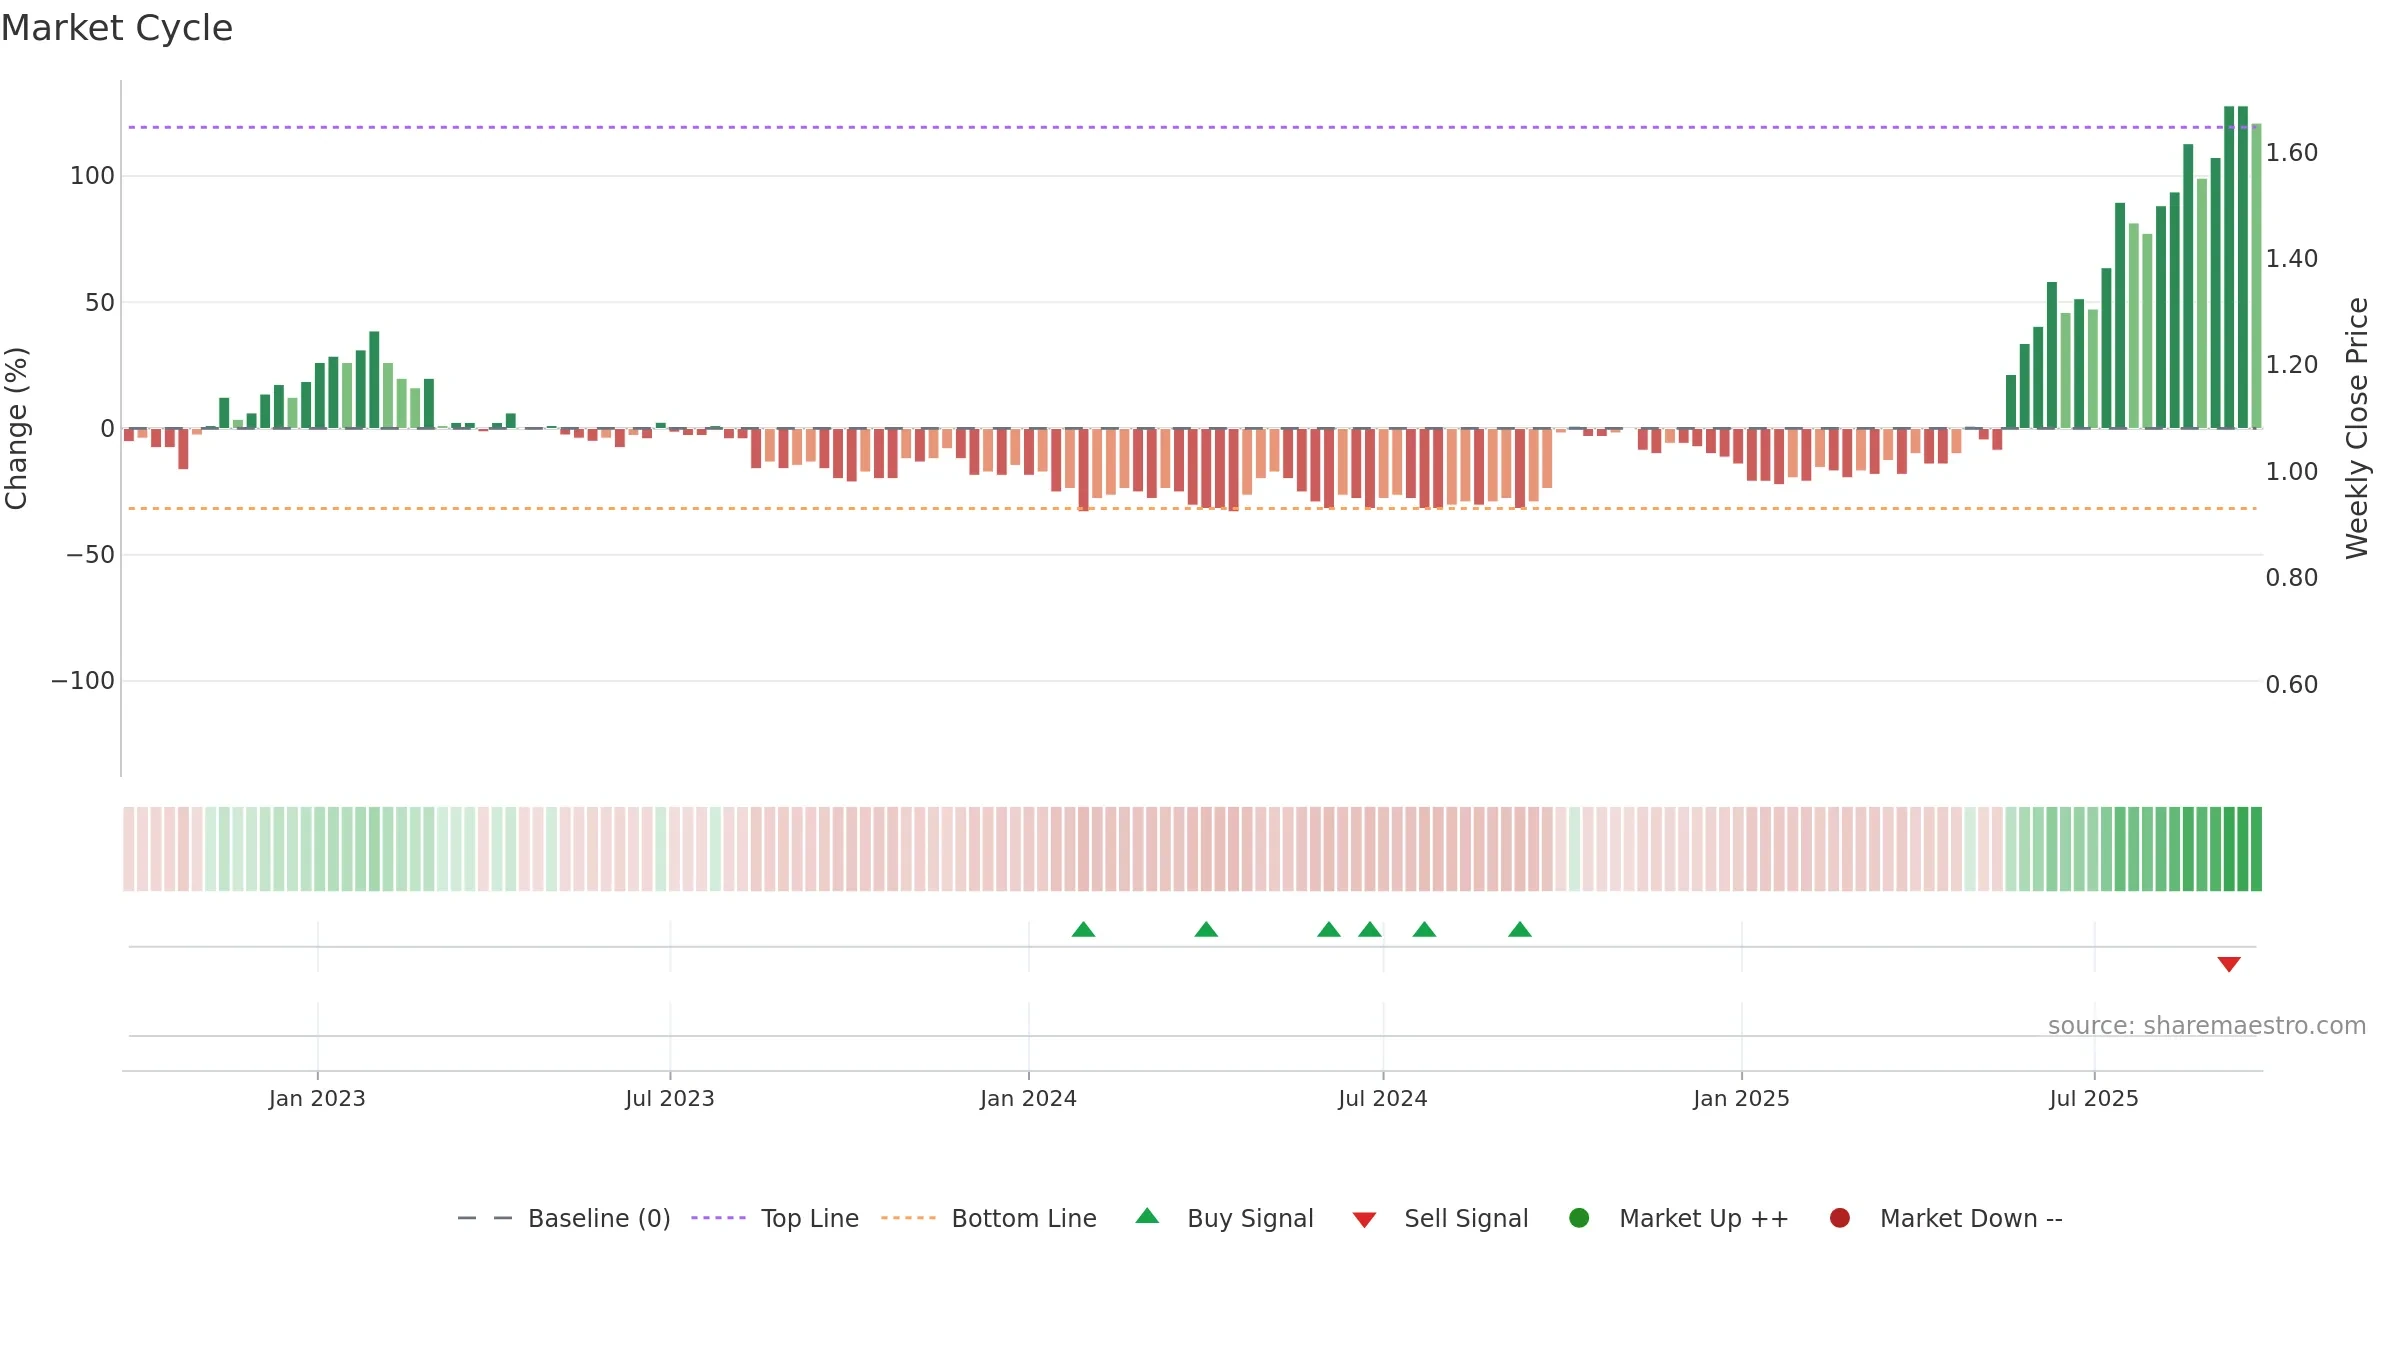Select the earliest buy signal triangle after Jan 2024
2400x1350 pixels.
click(x=1083, y=930)
